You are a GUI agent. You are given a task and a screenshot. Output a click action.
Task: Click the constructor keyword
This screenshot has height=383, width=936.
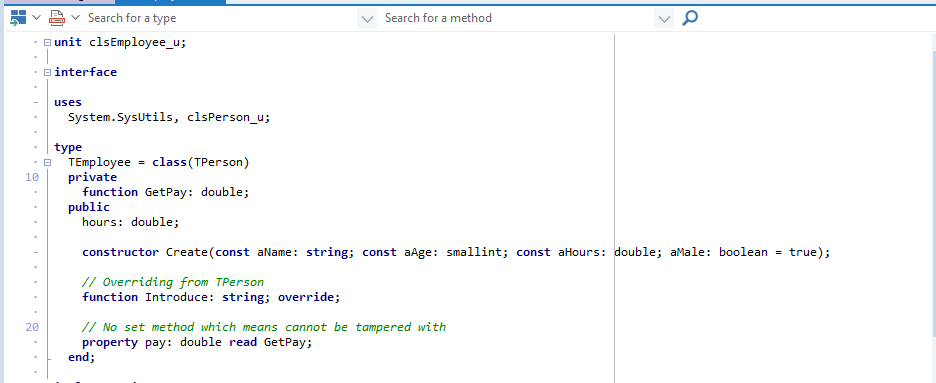point(121,252)
